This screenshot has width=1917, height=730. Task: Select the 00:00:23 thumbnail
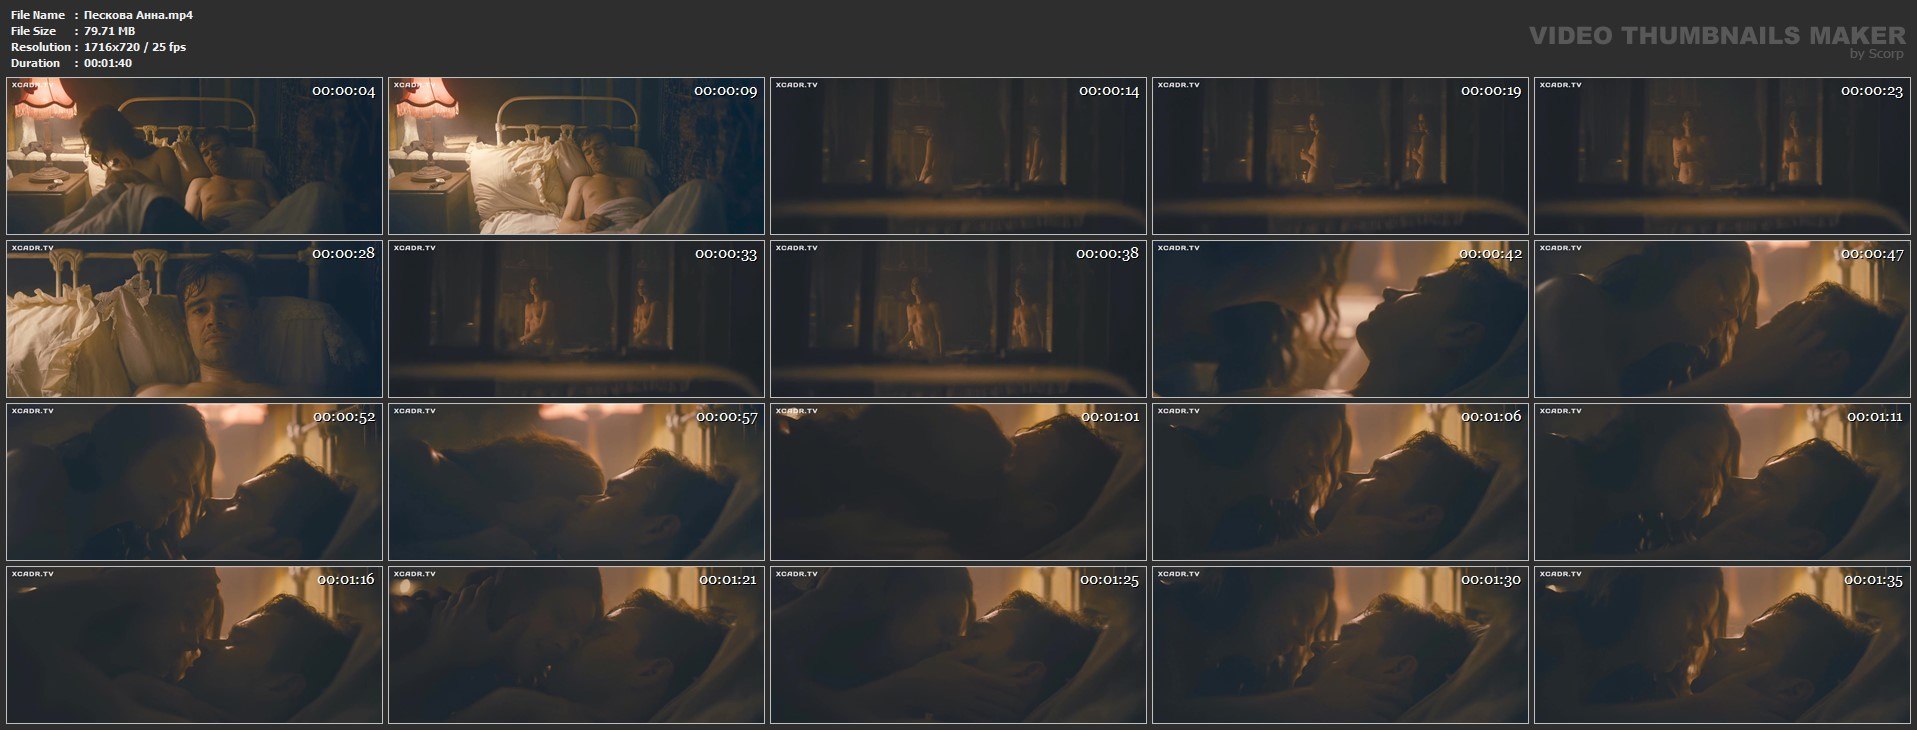(1722, 156)
